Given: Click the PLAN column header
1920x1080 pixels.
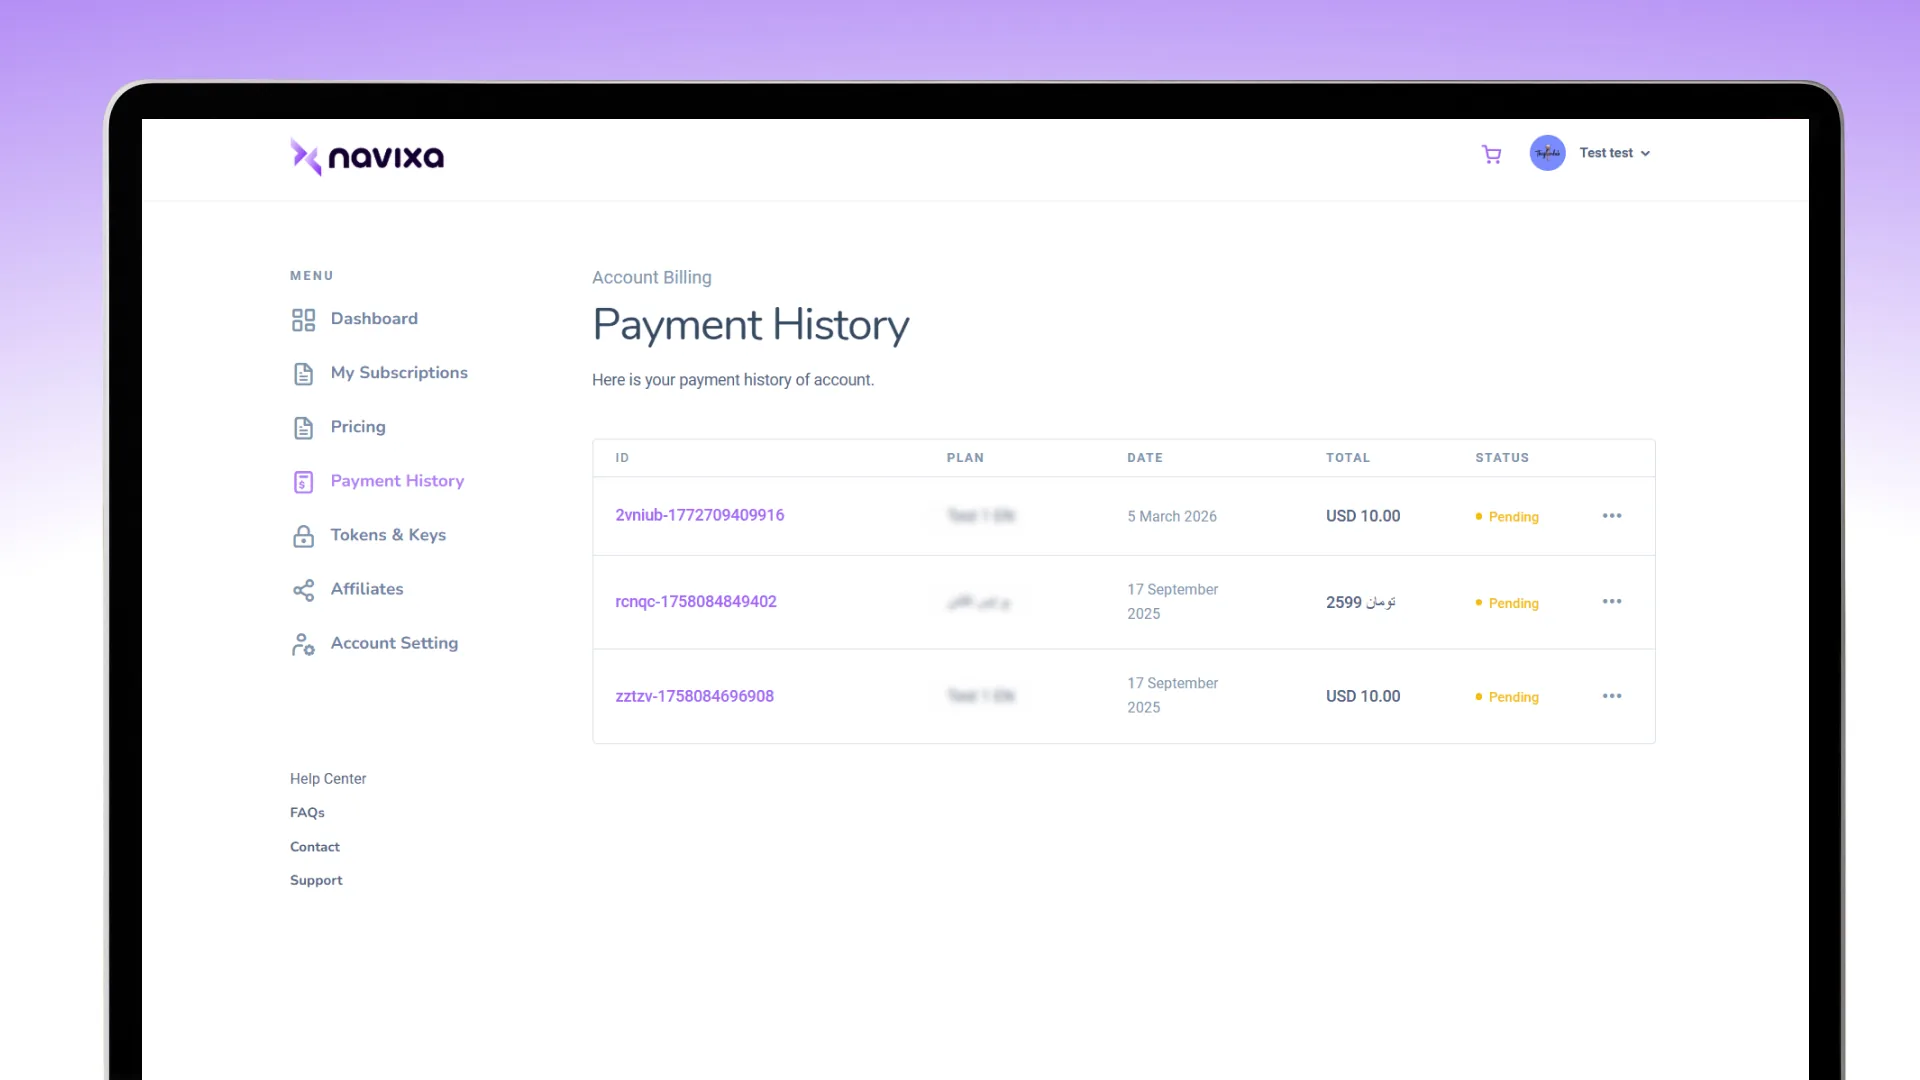Looking at the screenshot, I should click(965, 458).
